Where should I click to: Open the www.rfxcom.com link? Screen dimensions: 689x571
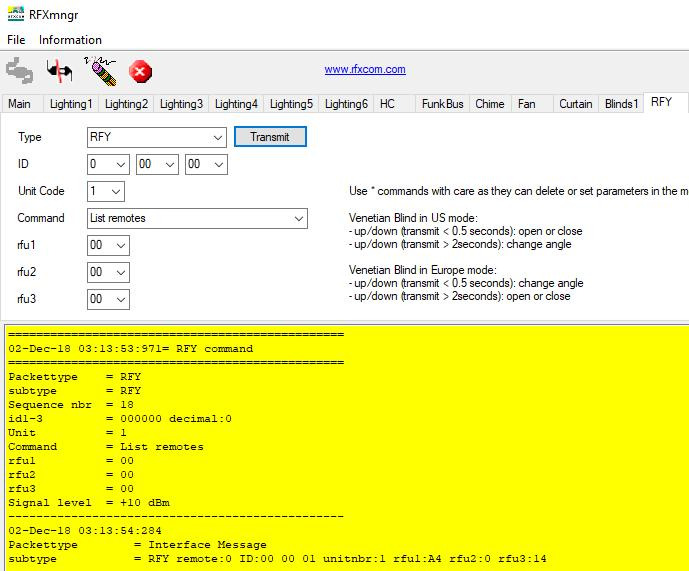point(365,70)
